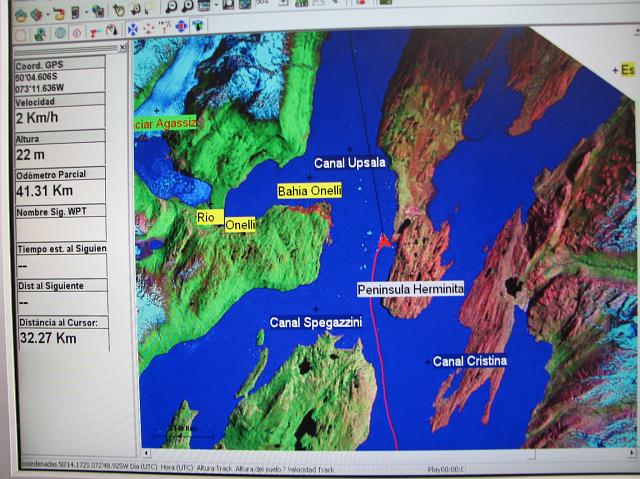Image resolution: width=640 pixels, height=479 pixels.
Task: Click the Velocidad Track status bar text
Action: (311, 469)
